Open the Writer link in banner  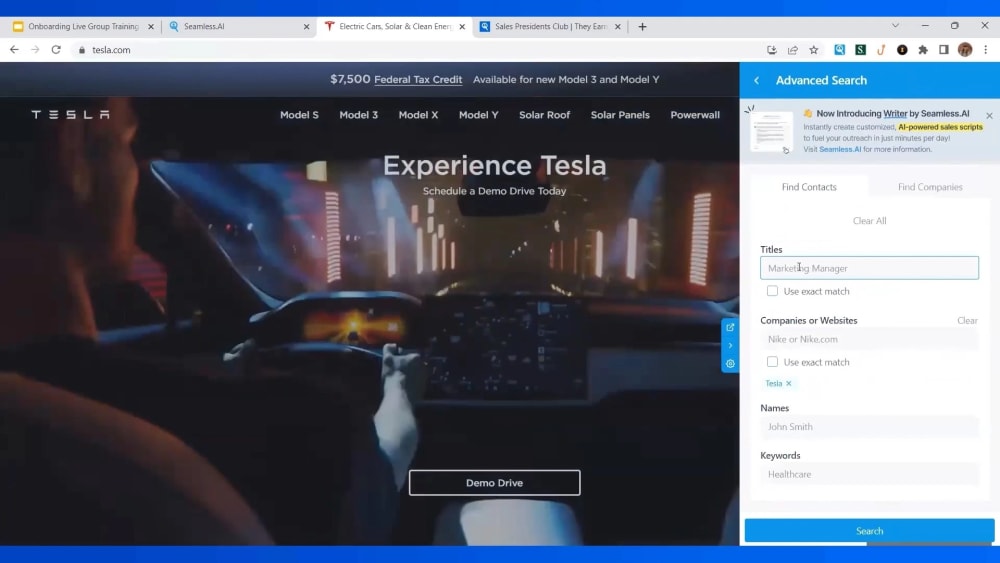click(895, 113)
